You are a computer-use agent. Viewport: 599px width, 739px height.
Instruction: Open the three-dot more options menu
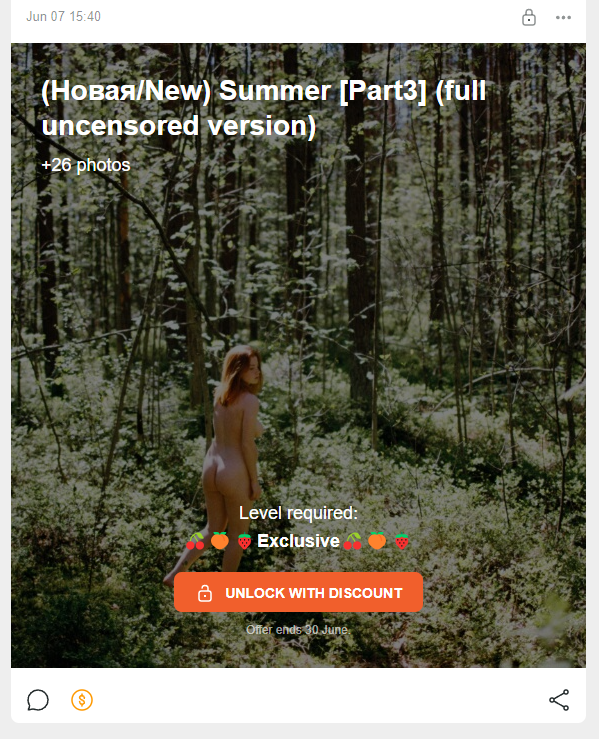point(563,17)
